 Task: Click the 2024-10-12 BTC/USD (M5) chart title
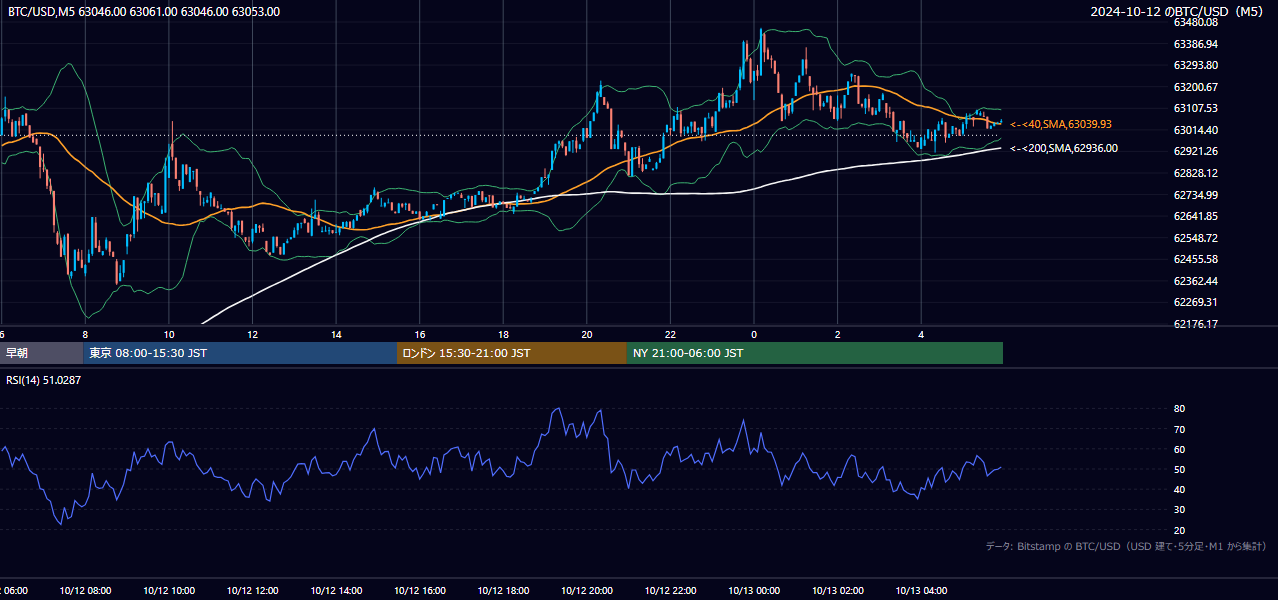[x=1177, y=12]
